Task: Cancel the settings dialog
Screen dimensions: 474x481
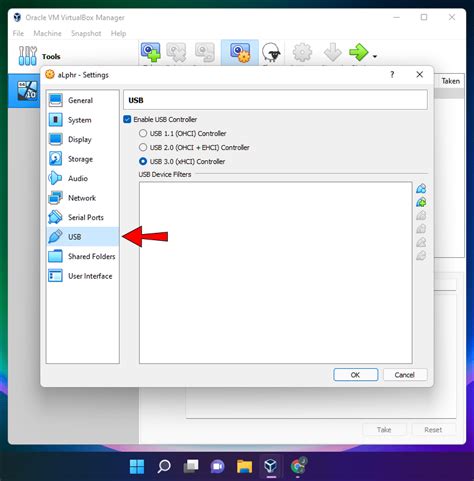Action: [x=405, y=375]
